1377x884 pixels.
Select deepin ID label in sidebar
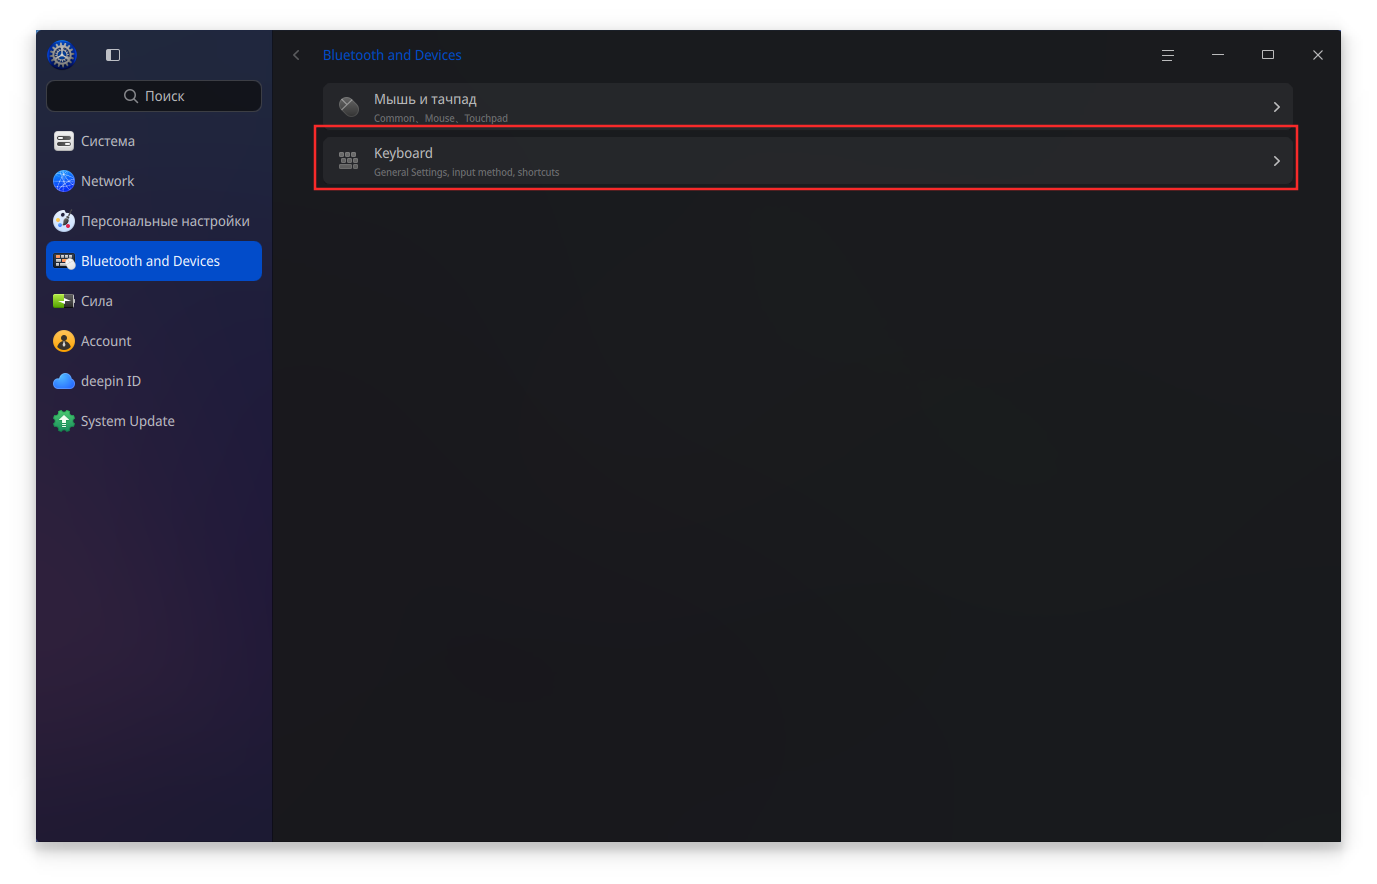point(111,381)
